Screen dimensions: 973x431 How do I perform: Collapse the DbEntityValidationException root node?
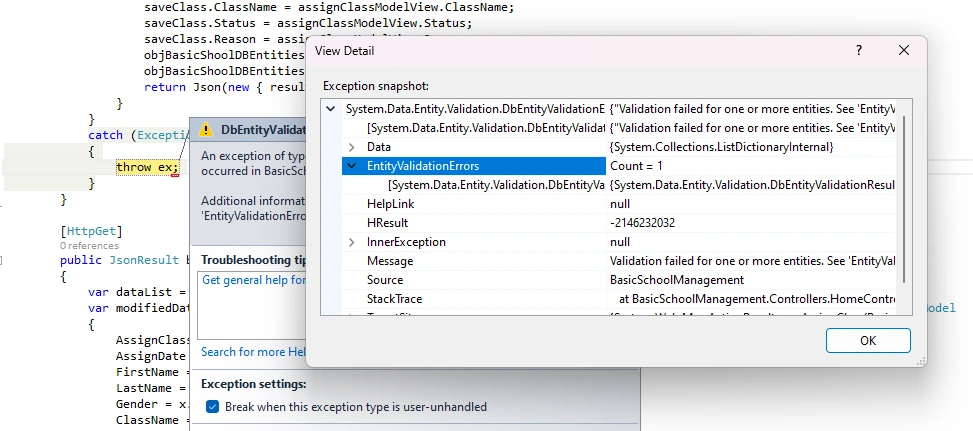click(x=331, y=109)
